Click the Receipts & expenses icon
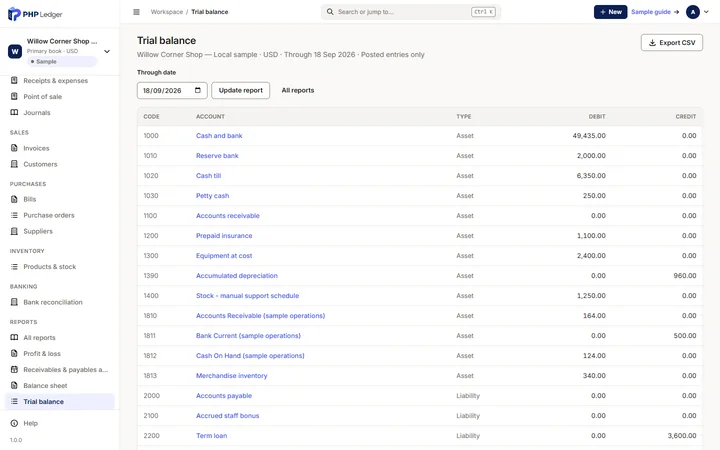This screenshot has width=720, height=450. (x=14, y=80)
